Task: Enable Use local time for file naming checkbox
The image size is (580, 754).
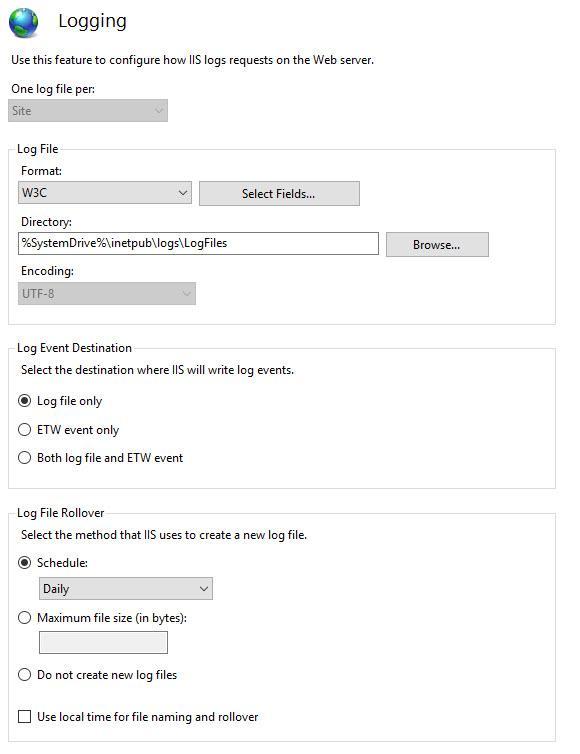Action: tap(25, 716)
